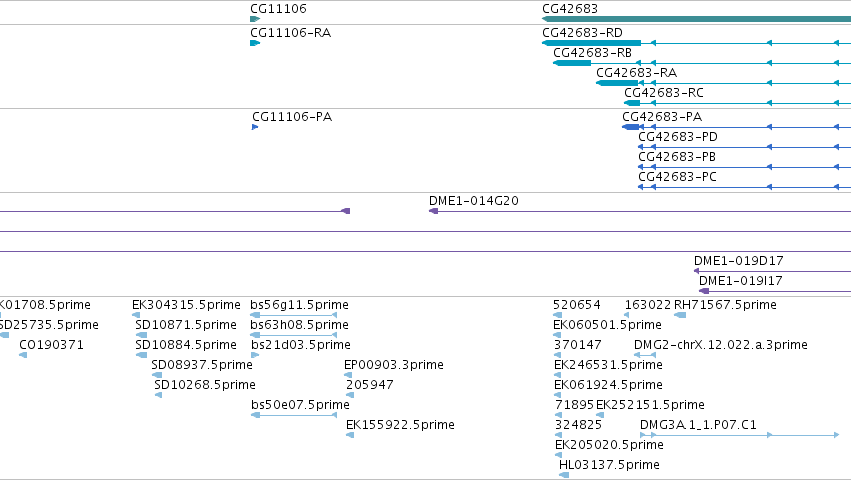The image size is (851, 480).
Task: Select the HL03137.5prime EST arrow marker
Action: click(564, 475)
